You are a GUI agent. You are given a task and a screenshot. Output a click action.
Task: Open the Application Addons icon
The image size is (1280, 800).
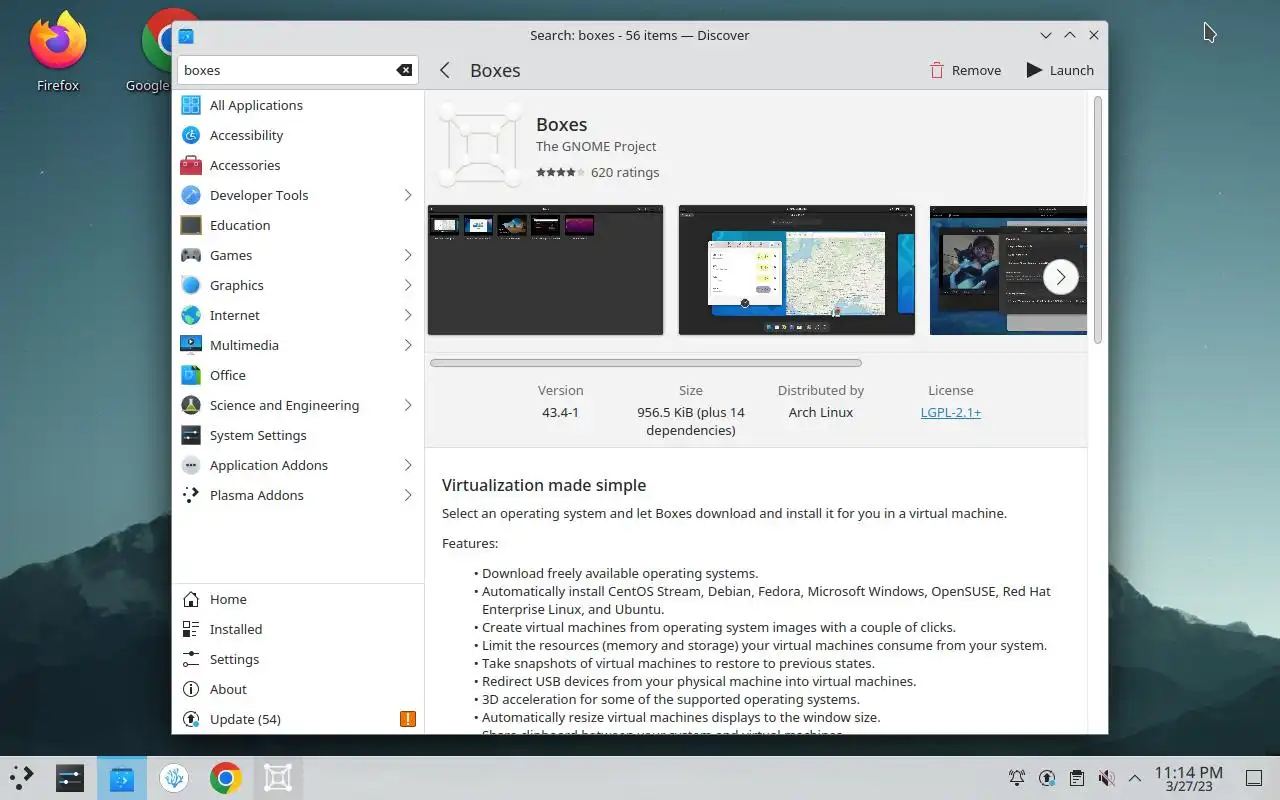[191, 465]
